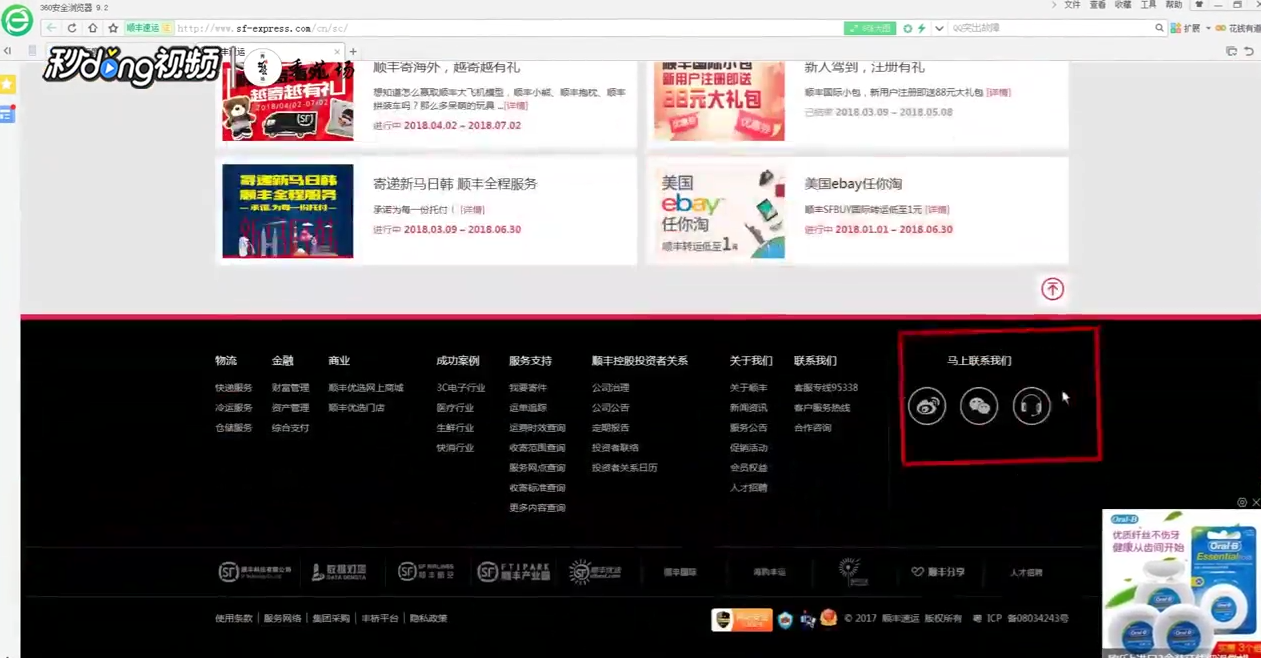Click the orange security certification badge
The width and height of the screenshot is (1261, 658).
point(741,620)
